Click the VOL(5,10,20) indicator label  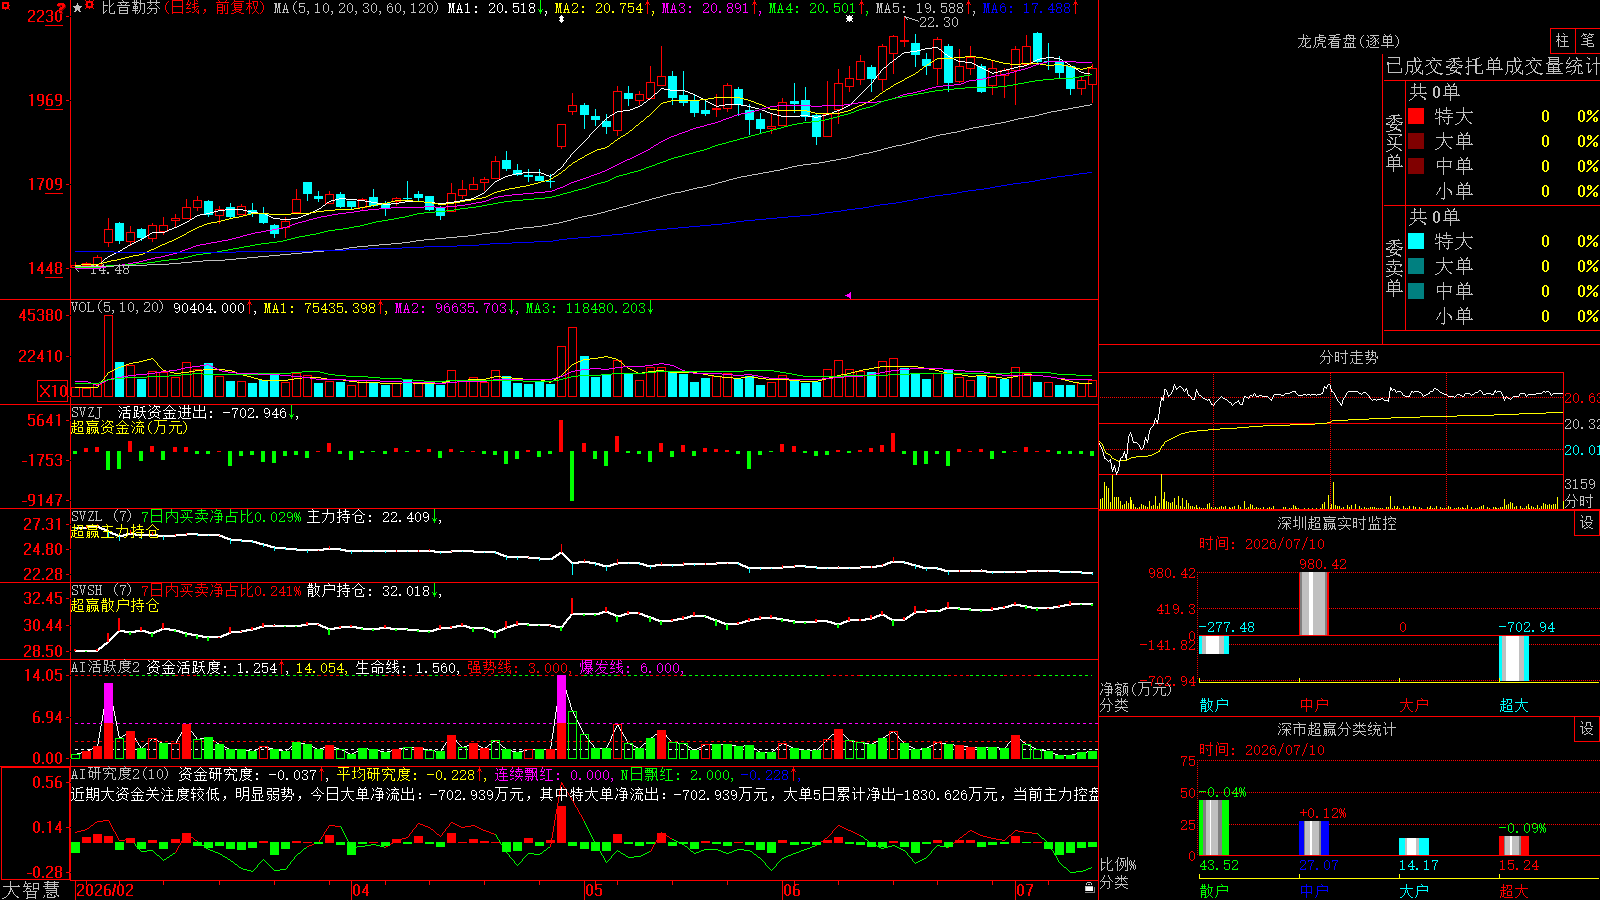pyautogui.click(x=118, y=307)
